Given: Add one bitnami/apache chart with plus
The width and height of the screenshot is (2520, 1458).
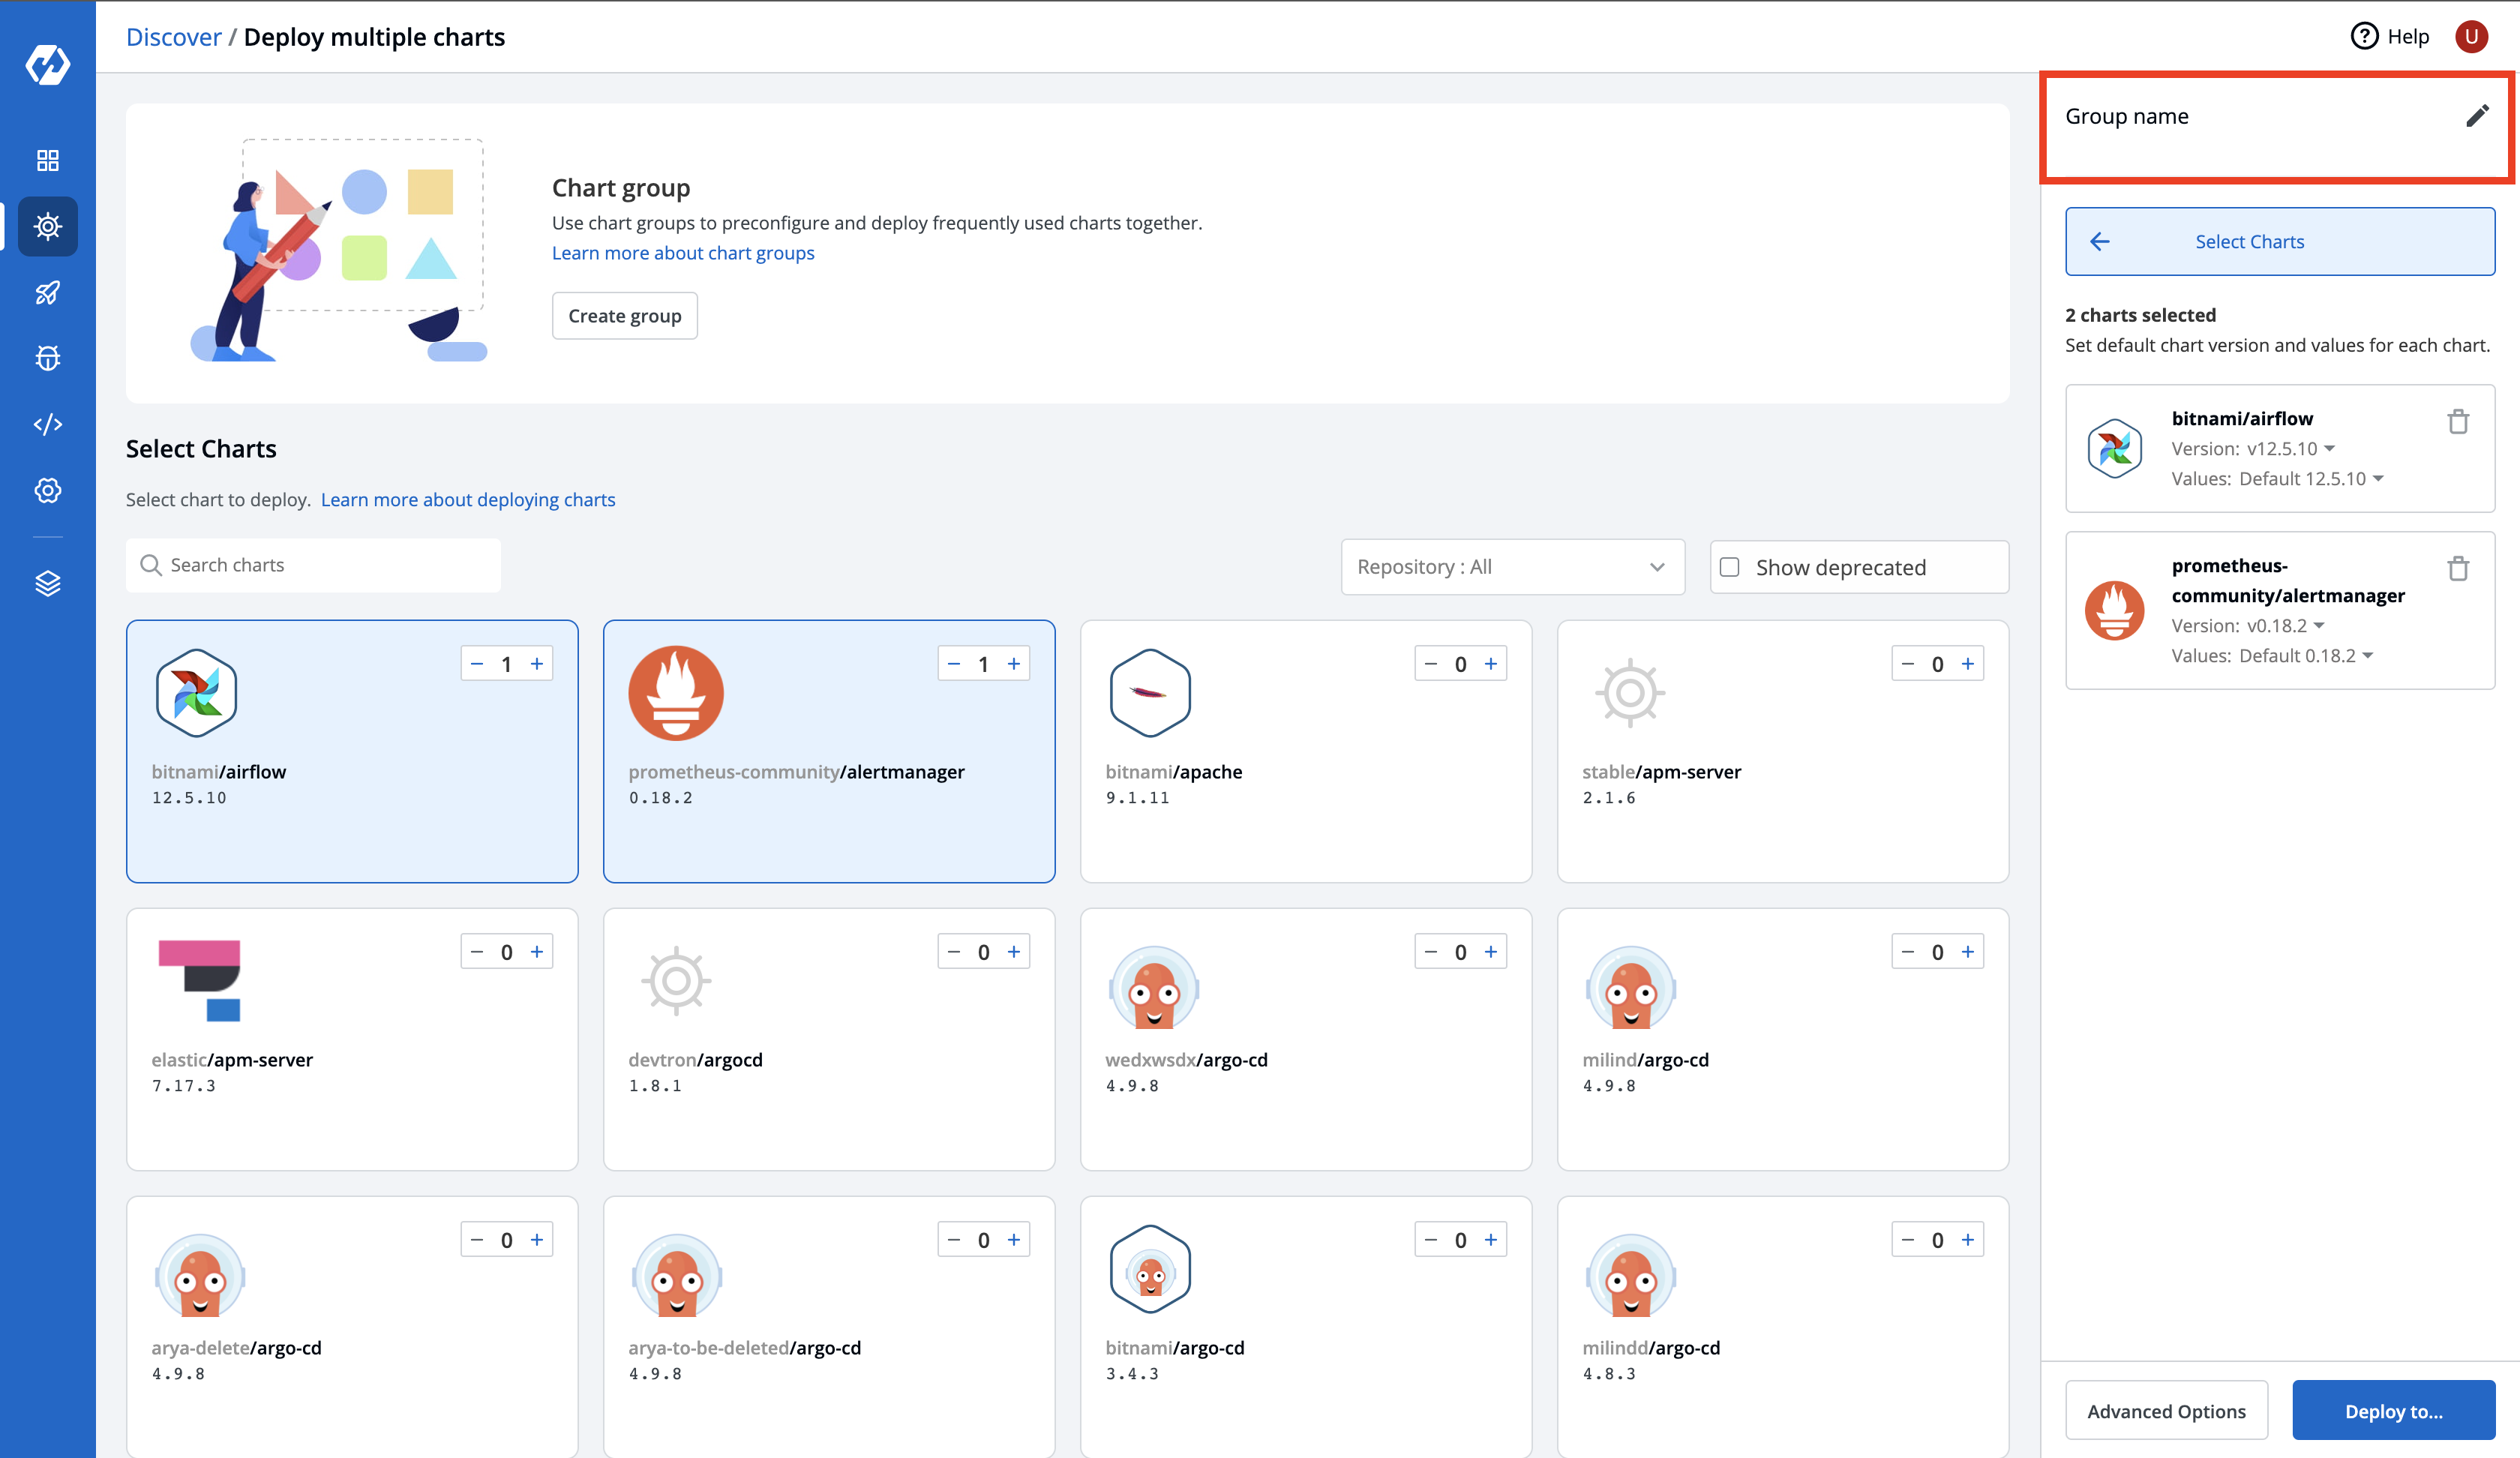Looking at the screenshot, I should coord(1491,664).
